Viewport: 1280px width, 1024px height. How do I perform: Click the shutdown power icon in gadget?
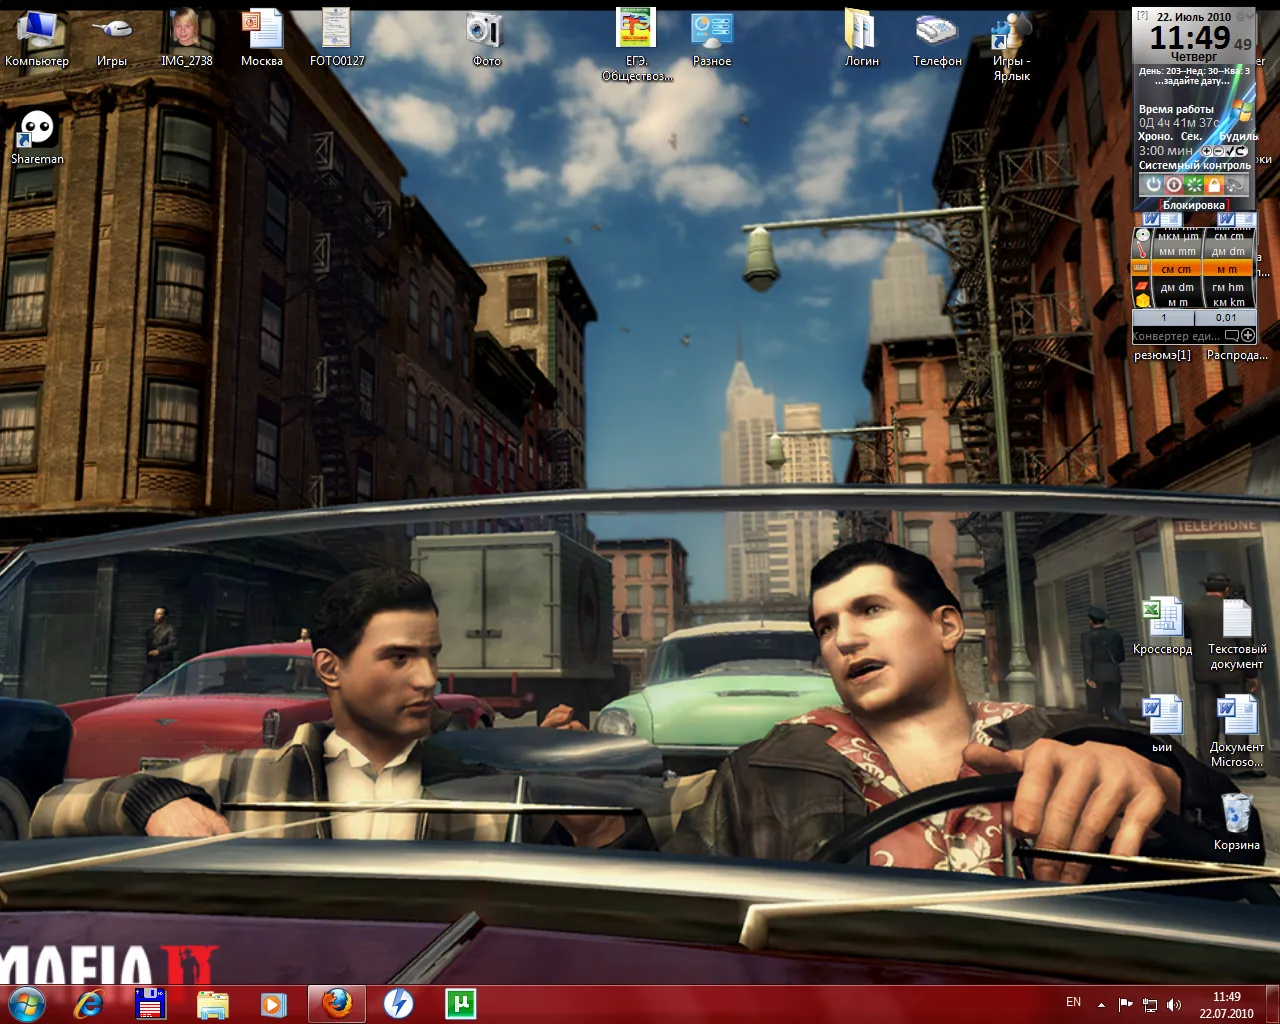pyautogui.click(x=1154, y=185)
